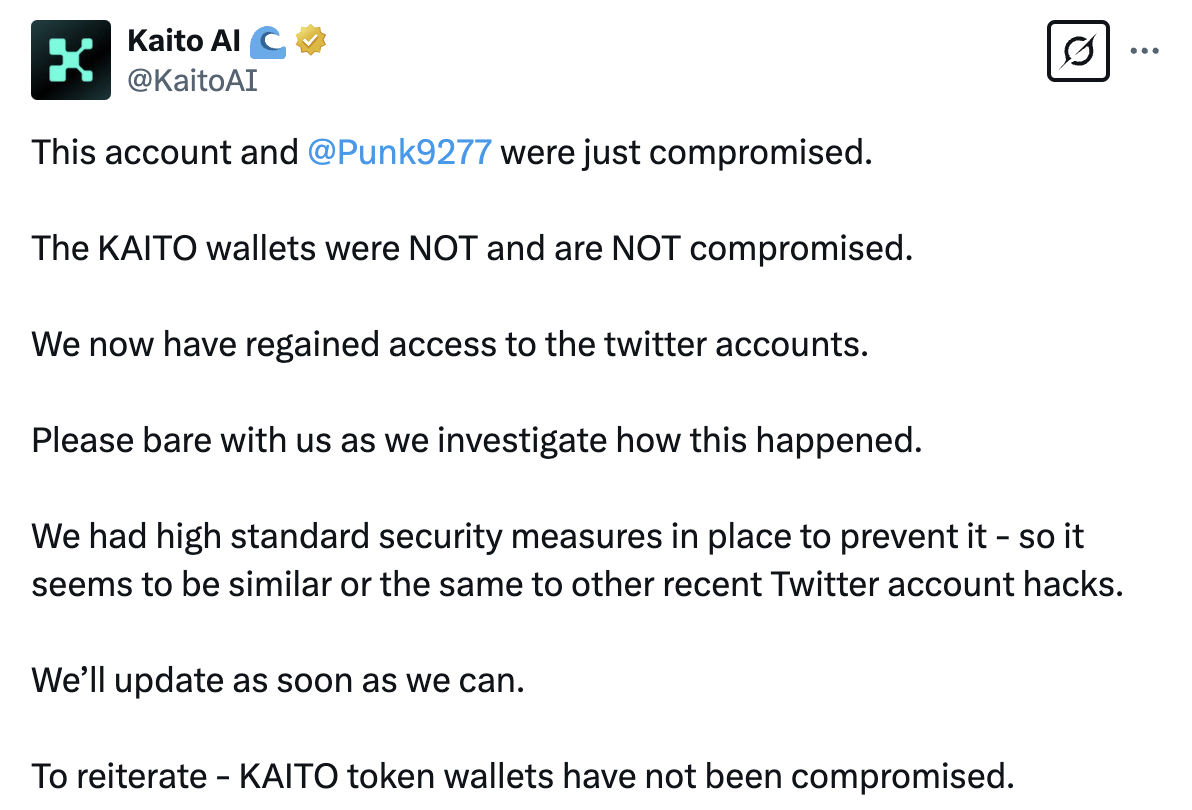Screen dimensions: 1192x810
Task: Click the Kaito AI profile avatar
Action: [x=70, y=60]
